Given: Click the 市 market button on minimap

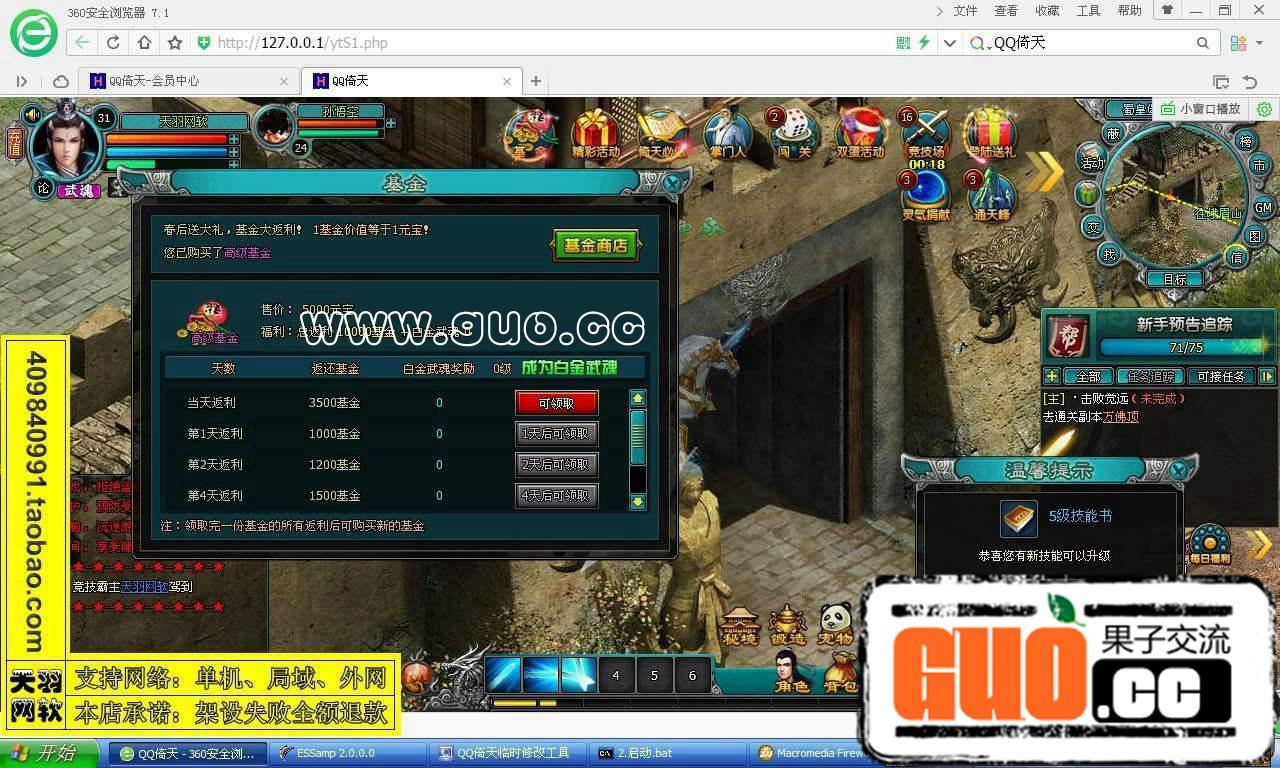Looking at the screenshot, I should [1259, 165].
